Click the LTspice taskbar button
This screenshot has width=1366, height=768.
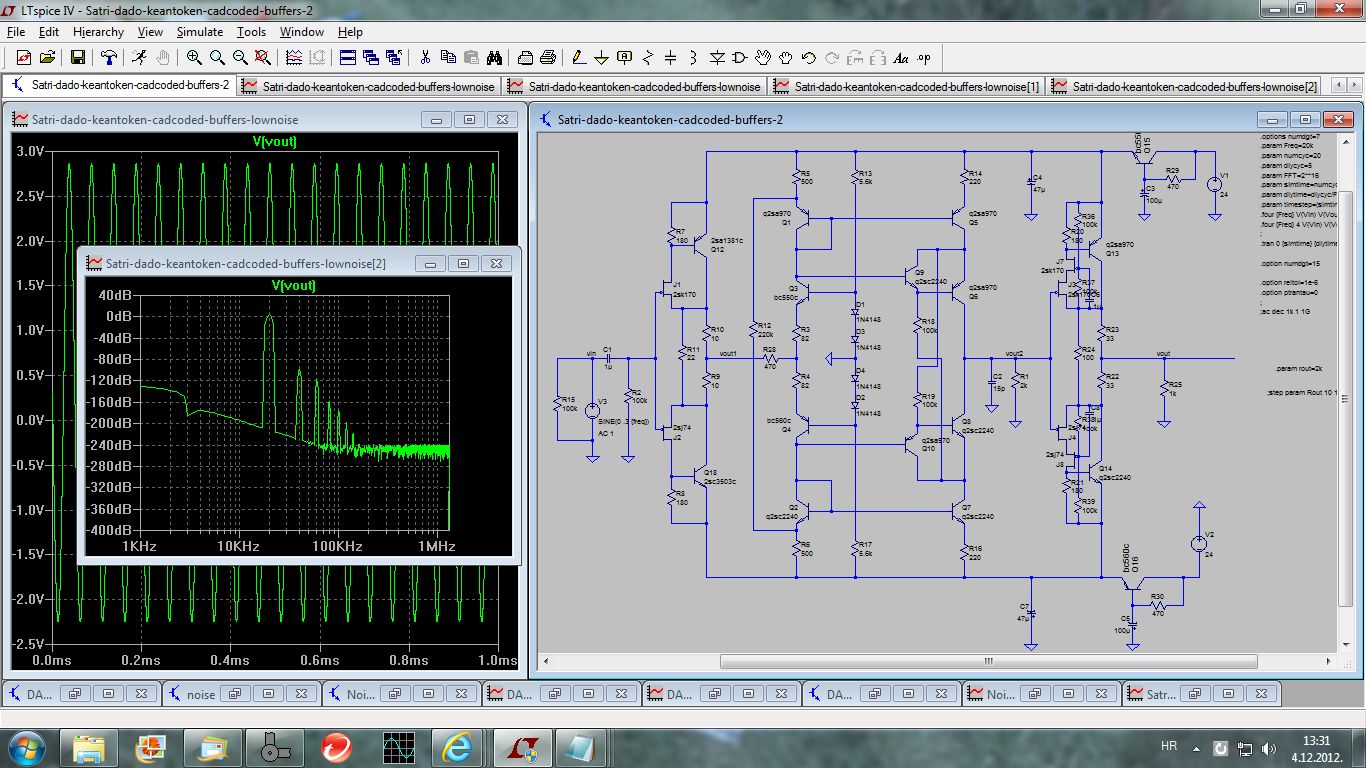click(x=520, y=747)
